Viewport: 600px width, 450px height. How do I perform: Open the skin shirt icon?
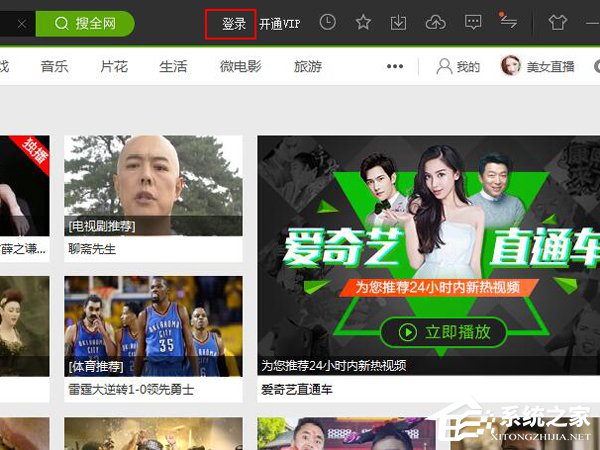tap(557, 23)
